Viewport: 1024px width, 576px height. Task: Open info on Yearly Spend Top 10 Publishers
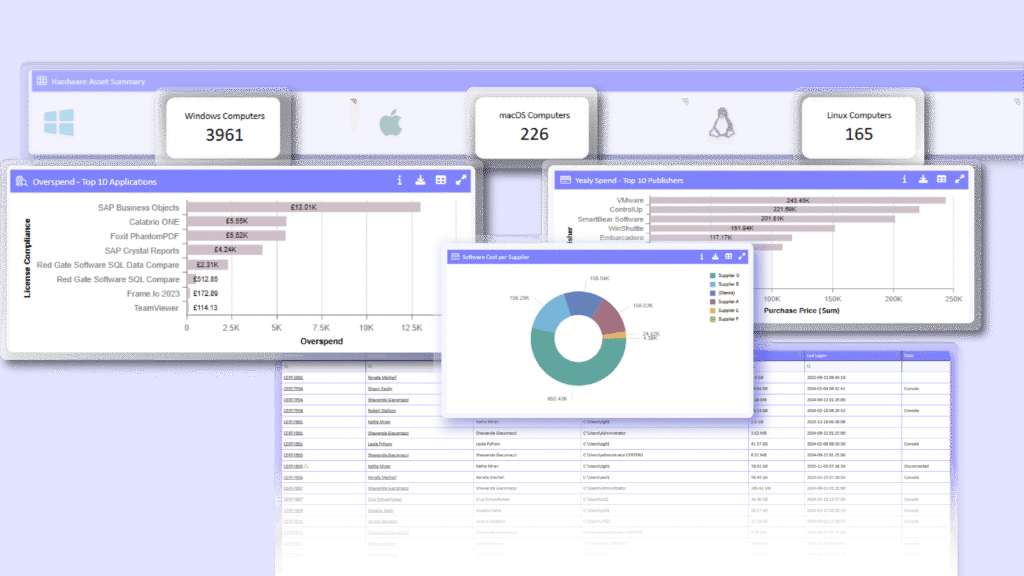pos(904,179)
